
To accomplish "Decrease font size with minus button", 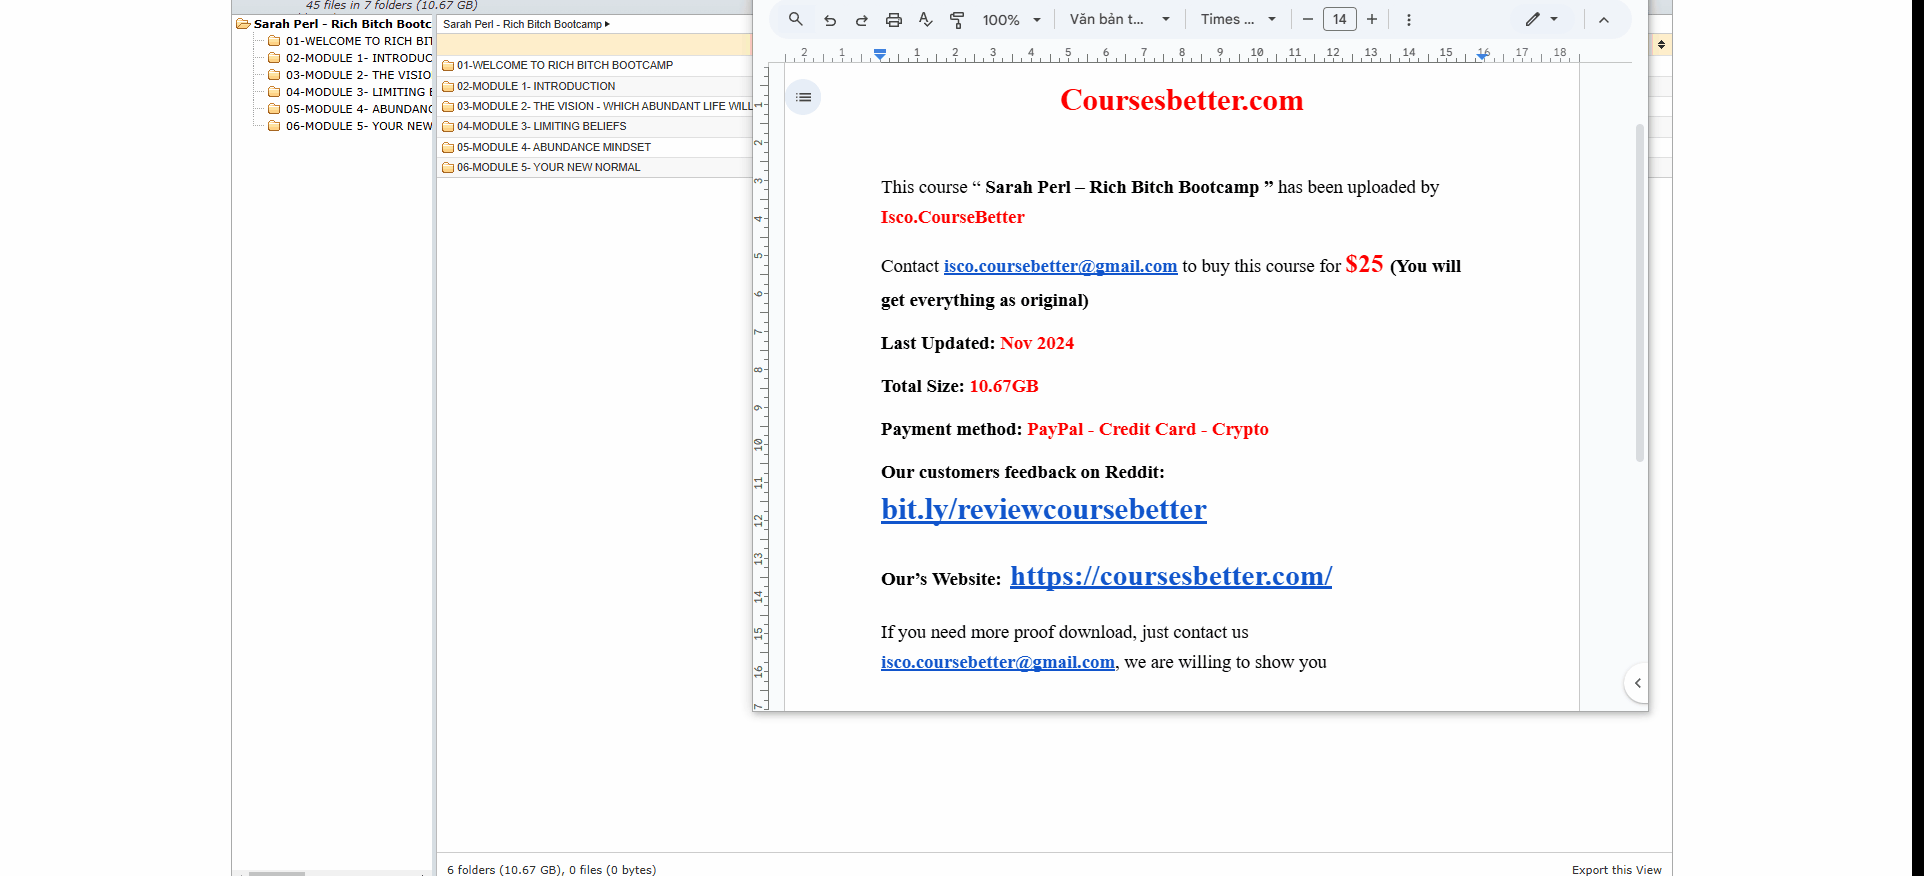I will coord(1307,20).
